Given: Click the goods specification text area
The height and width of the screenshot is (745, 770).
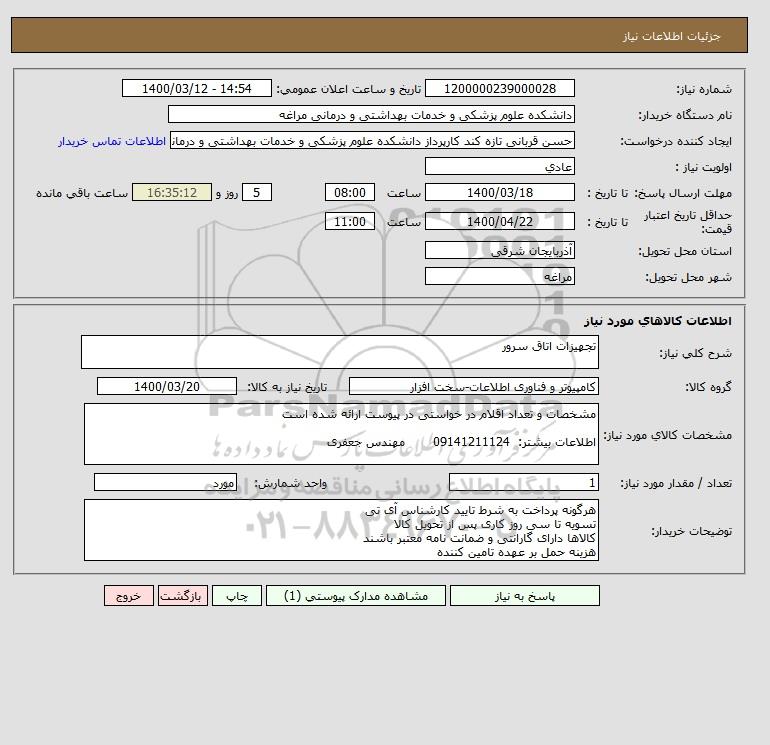Looking at the screenshot, I should pos(341,434).
